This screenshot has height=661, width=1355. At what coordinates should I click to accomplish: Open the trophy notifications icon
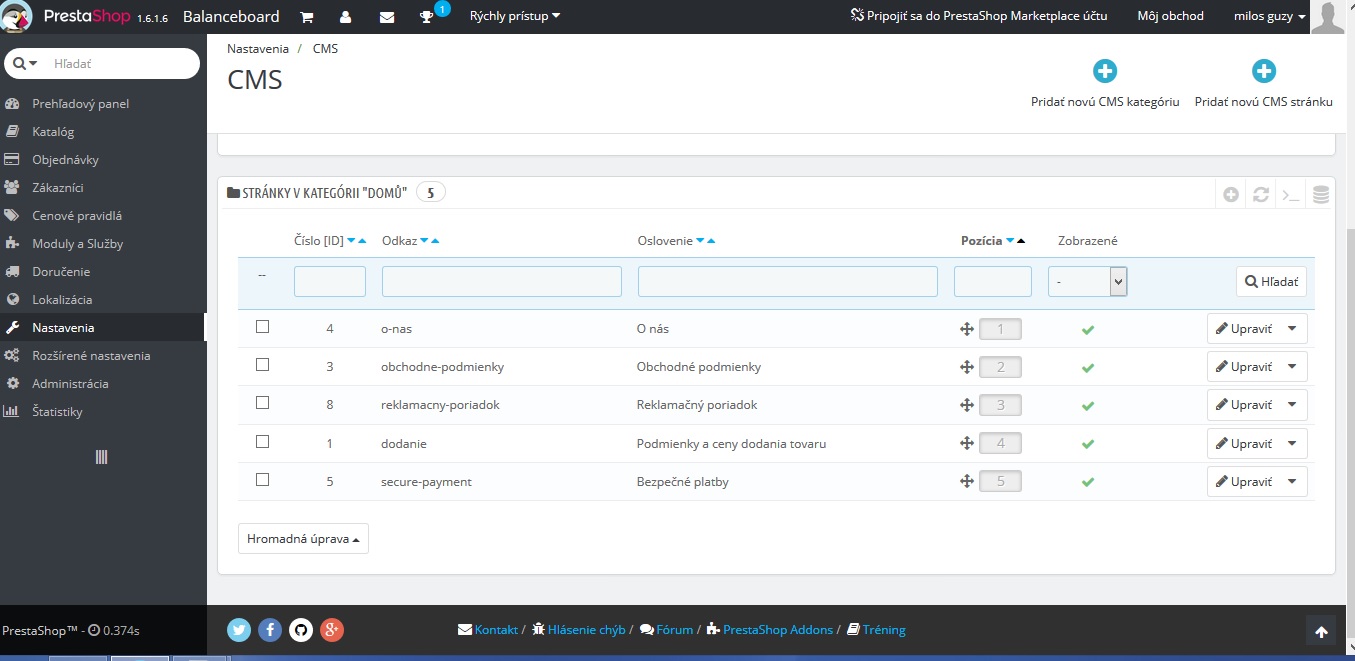coord(427,17)
